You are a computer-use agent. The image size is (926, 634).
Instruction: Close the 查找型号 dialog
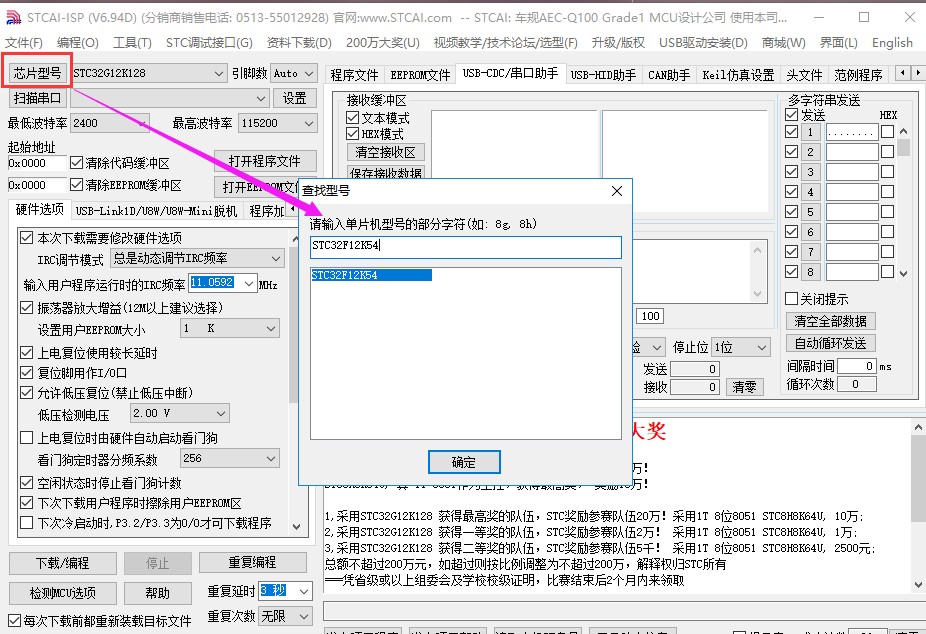click(617, 191)
